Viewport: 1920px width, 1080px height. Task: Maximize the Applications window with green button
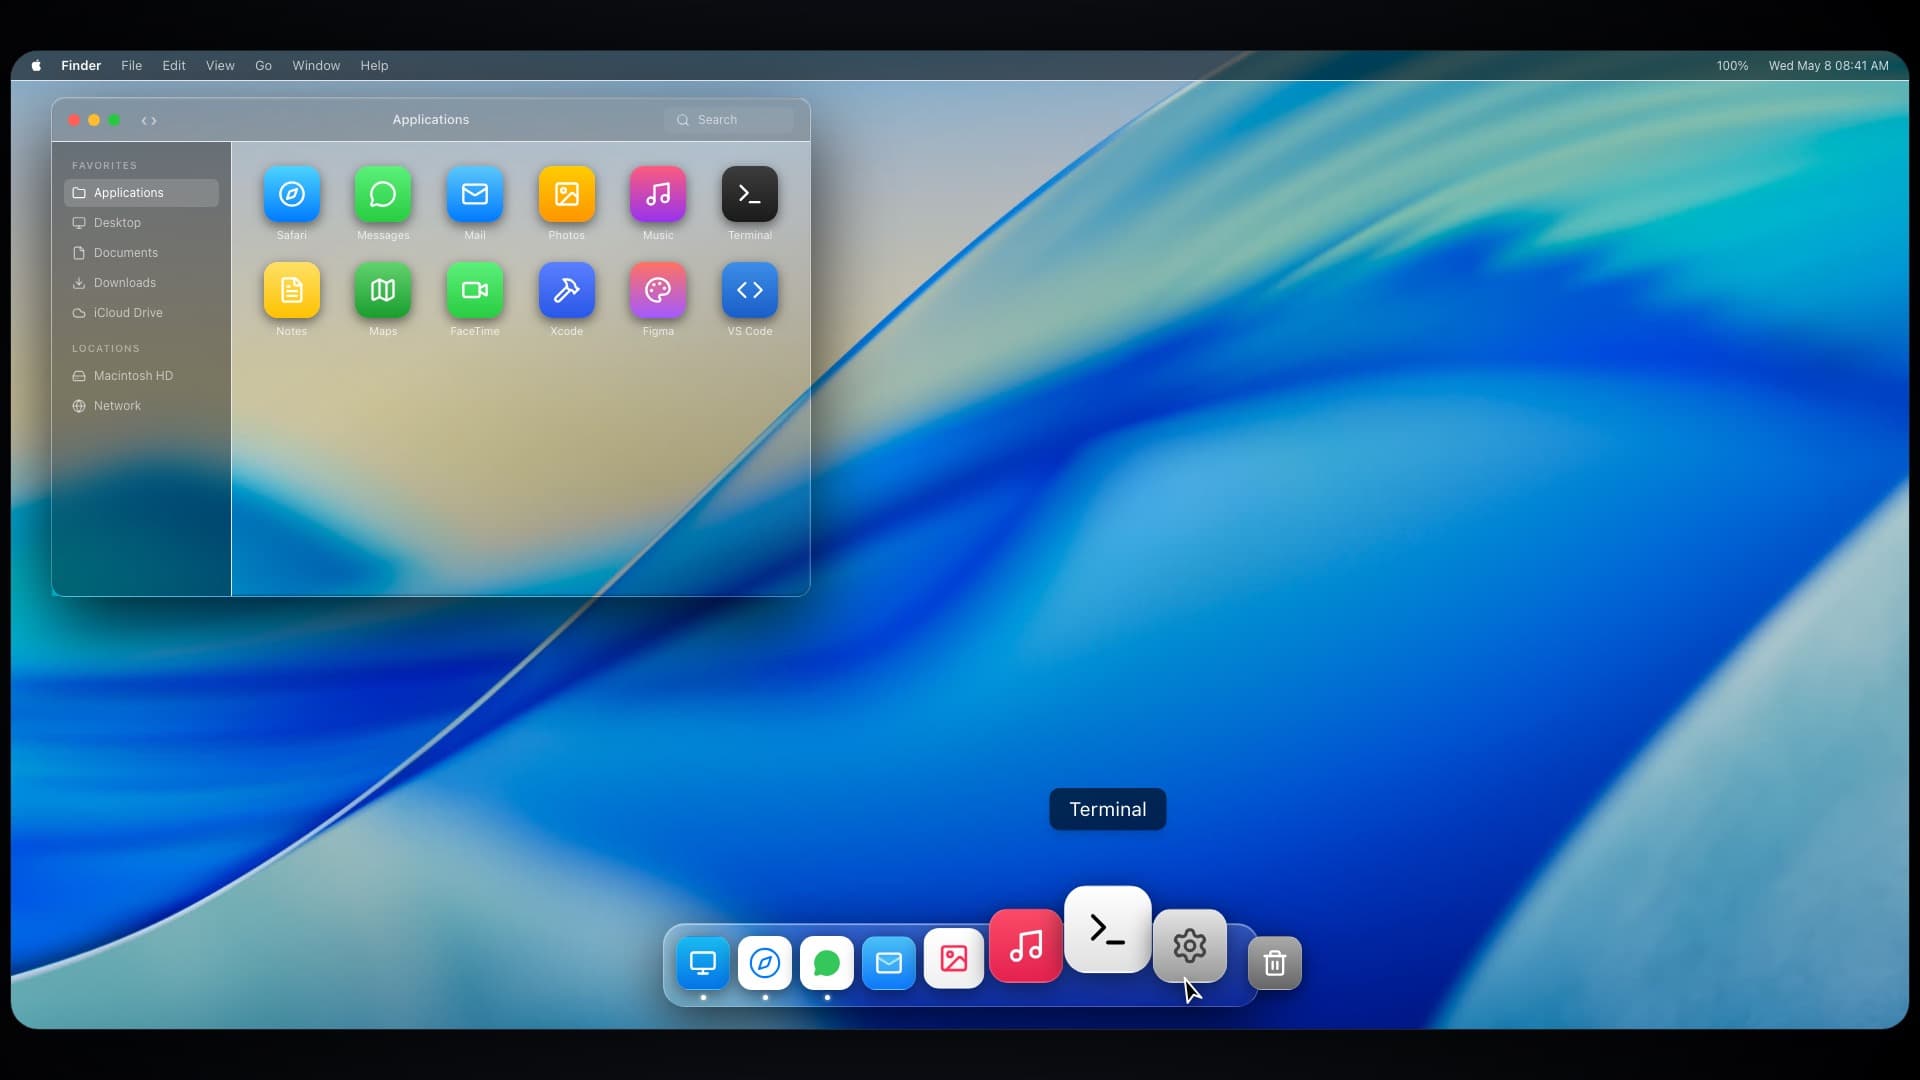point(114,120)
